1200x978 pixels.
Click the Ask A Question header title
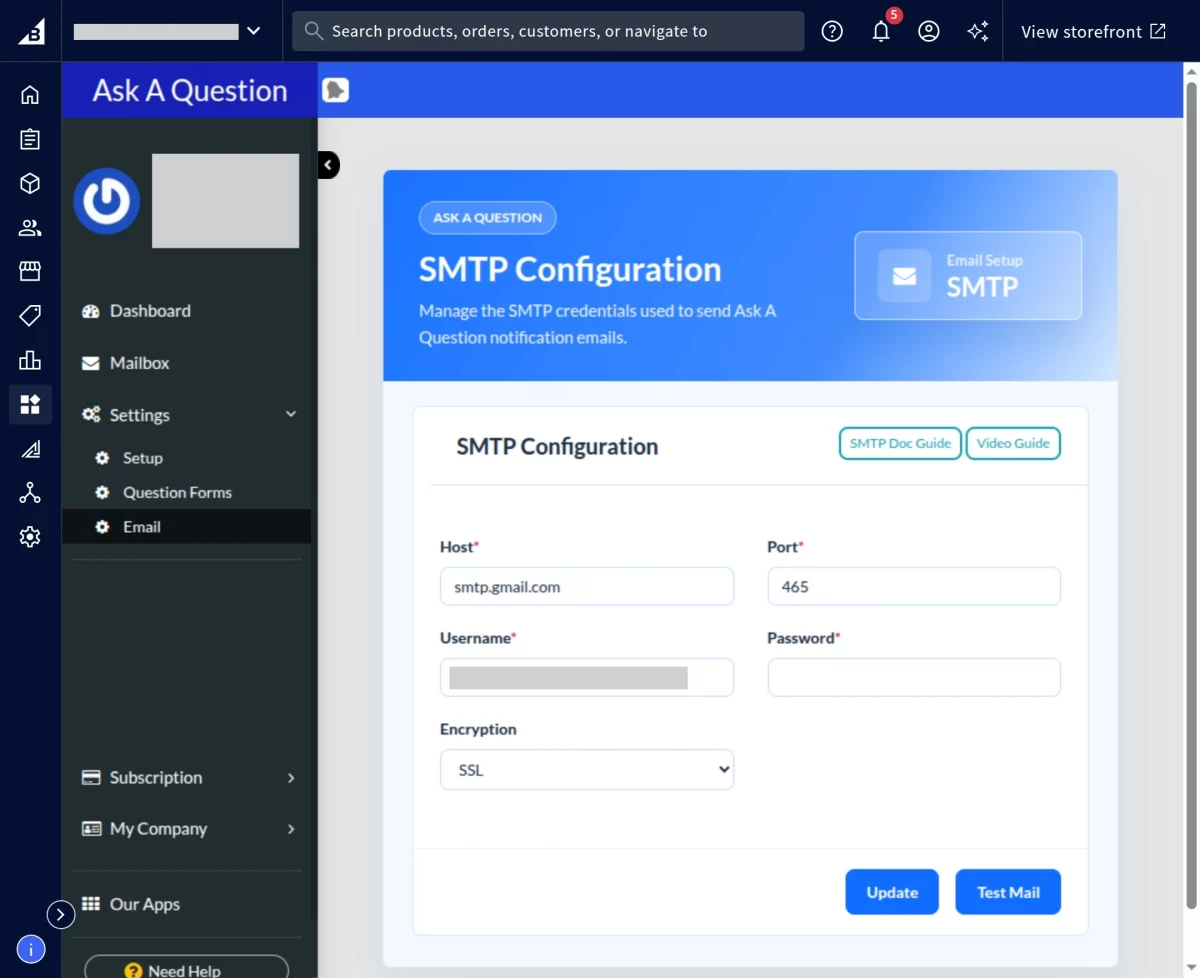point(190,91)
